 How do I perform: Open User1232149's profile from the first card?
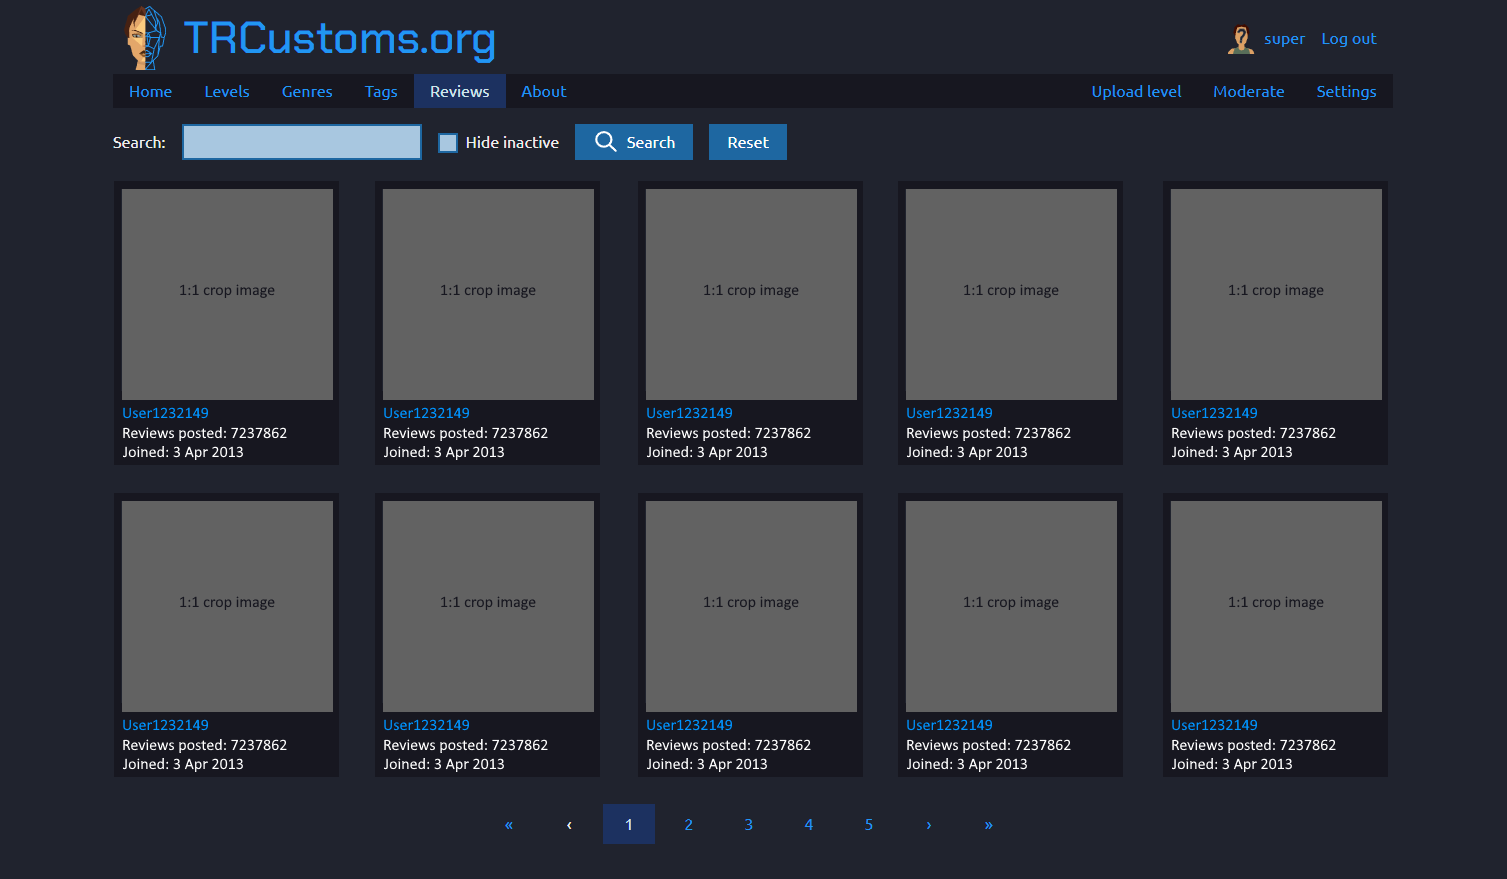(165, 412)
